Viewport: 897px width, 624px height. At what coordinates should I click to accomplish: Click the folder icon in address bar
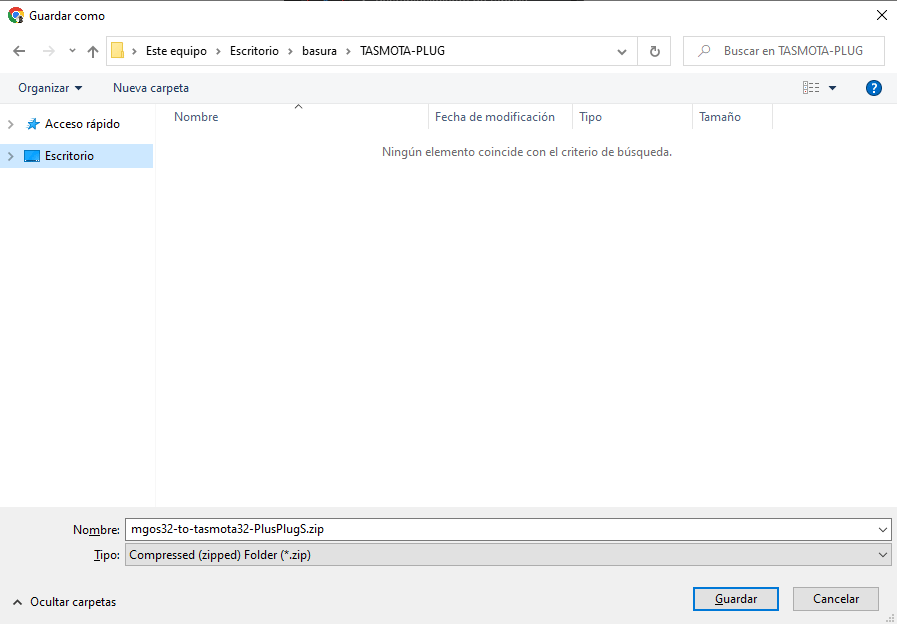[x=118, y=51]
